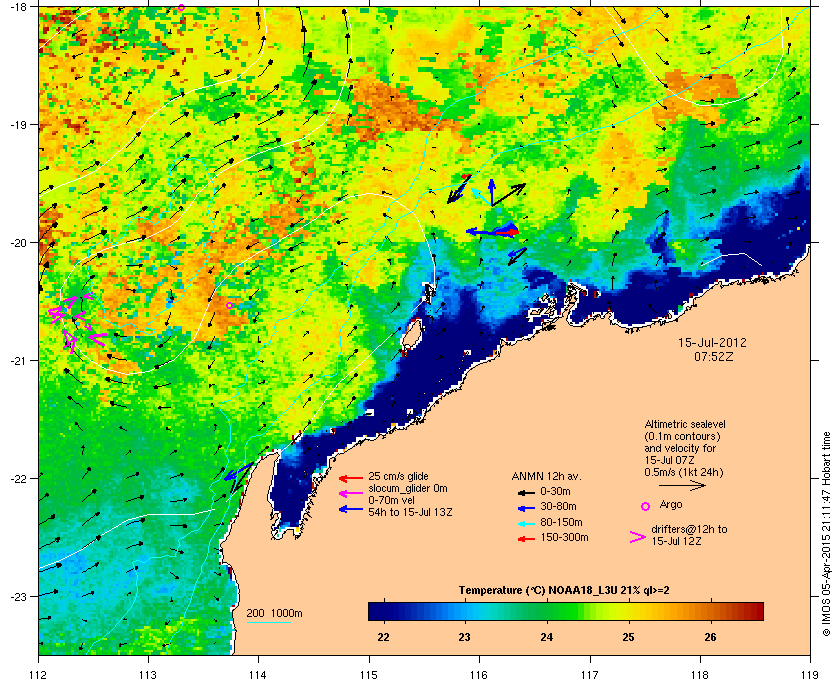Click the Temperature NOAA18_L3U colorbar title

coord(564,591)
